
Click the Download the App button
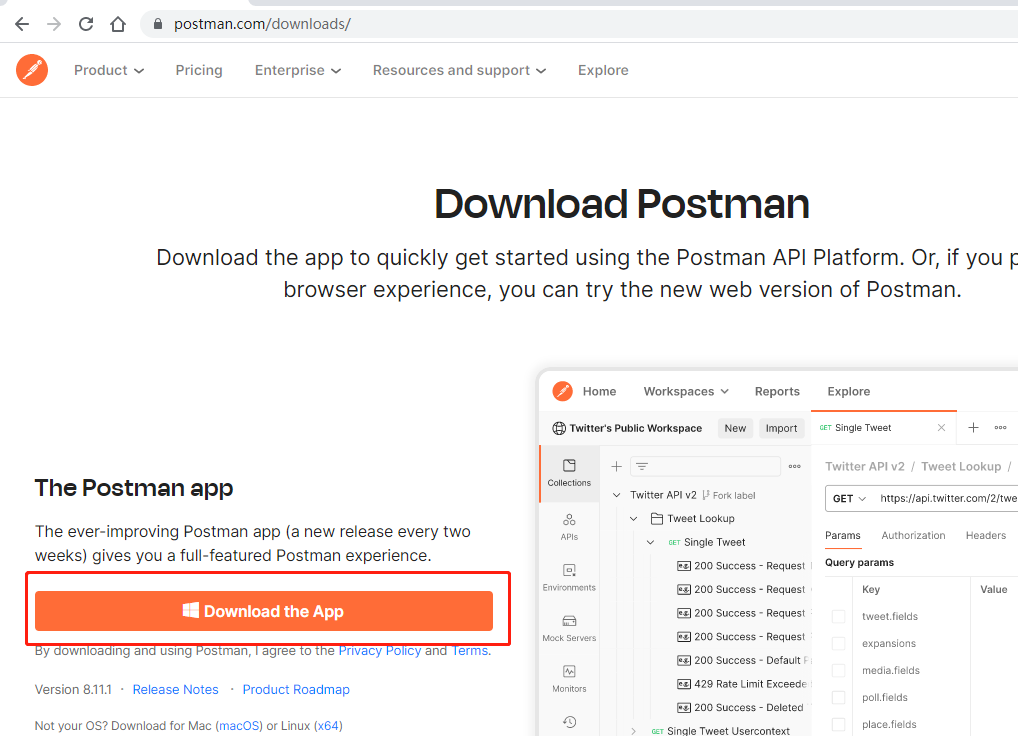[x=264, y=611]
